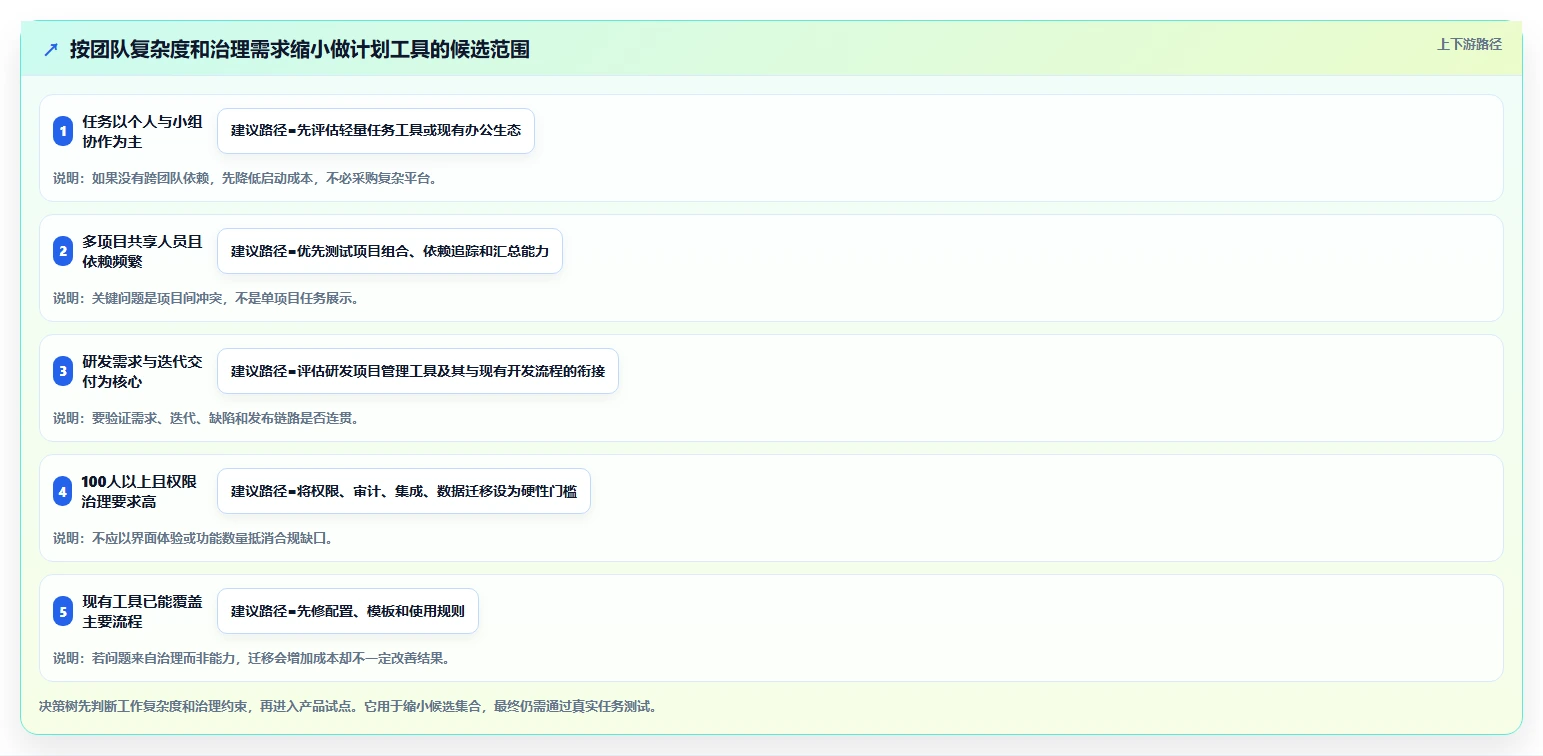Viewport: 1543px width, 756px height.
Task: Click the 上下游路径 label
Action: coord(1469,44)
